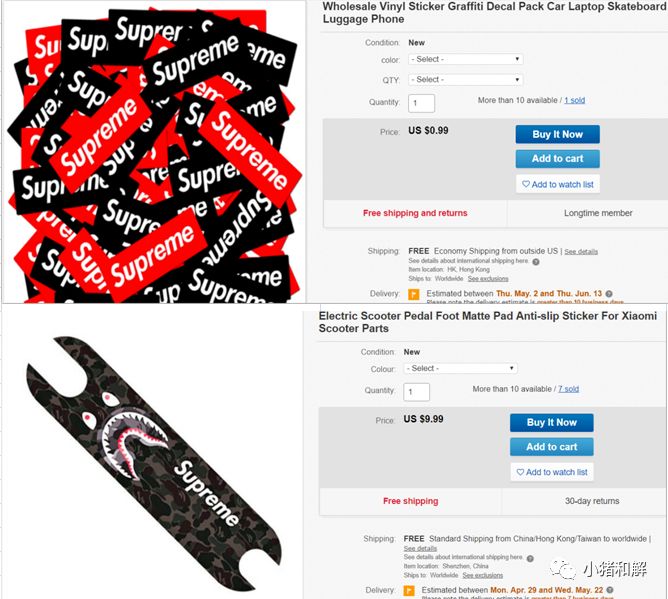Click help icon after Wed. May. 22 estimate

point(610,590)
